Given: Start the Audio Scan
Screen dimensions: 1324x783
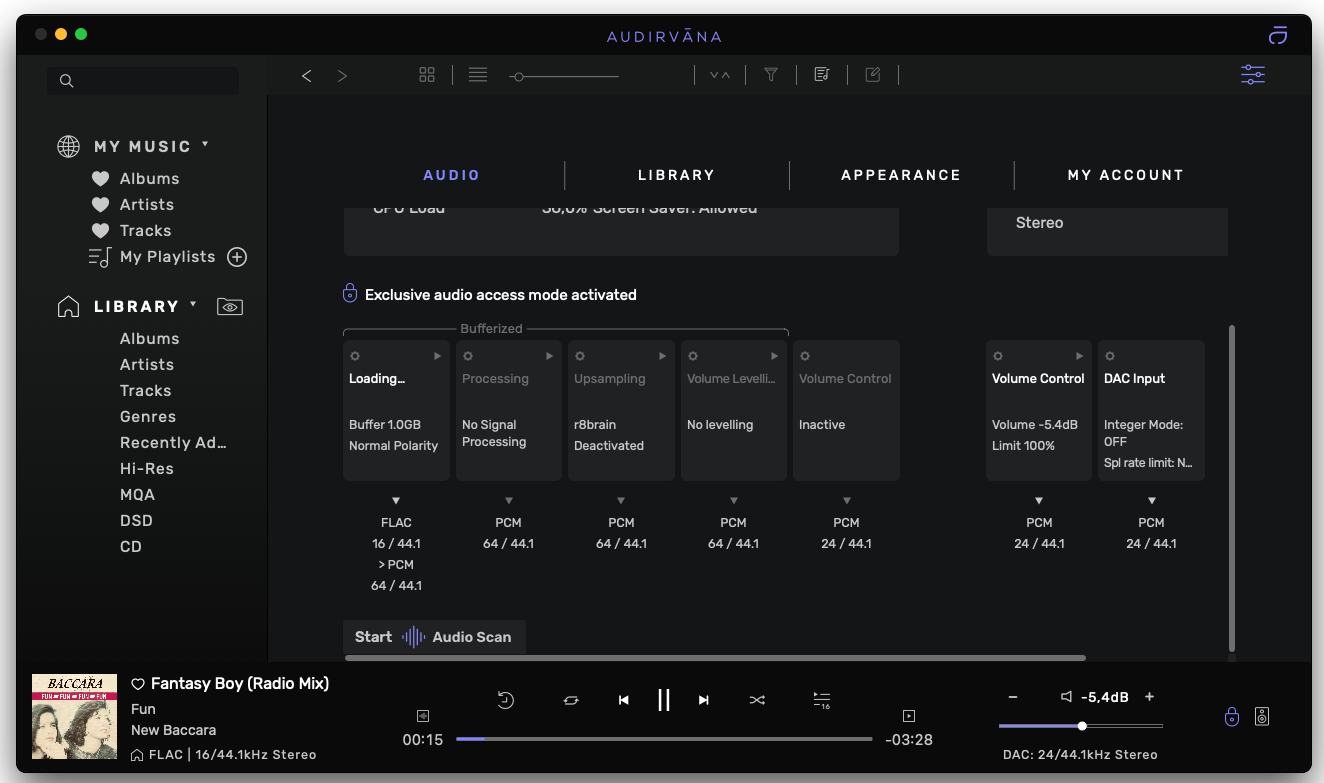Looking at the screenshot, I should point(433,637).
